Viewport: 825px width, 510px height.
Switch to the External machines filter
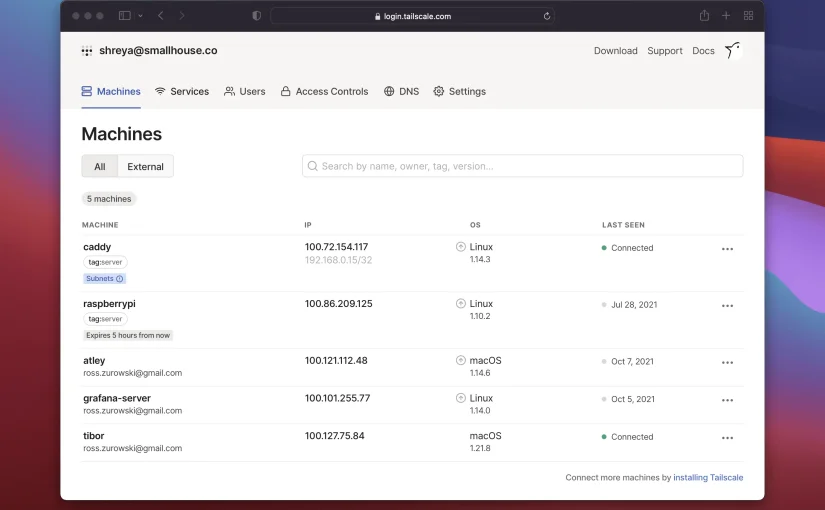(146, 167)
